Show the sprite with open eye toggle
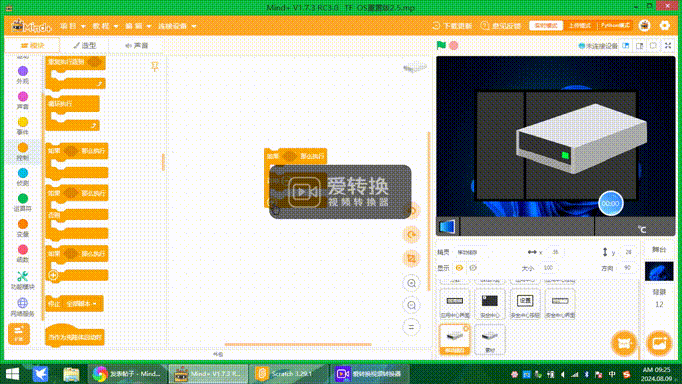Viewport: 682px width, 384px height. 459,268
